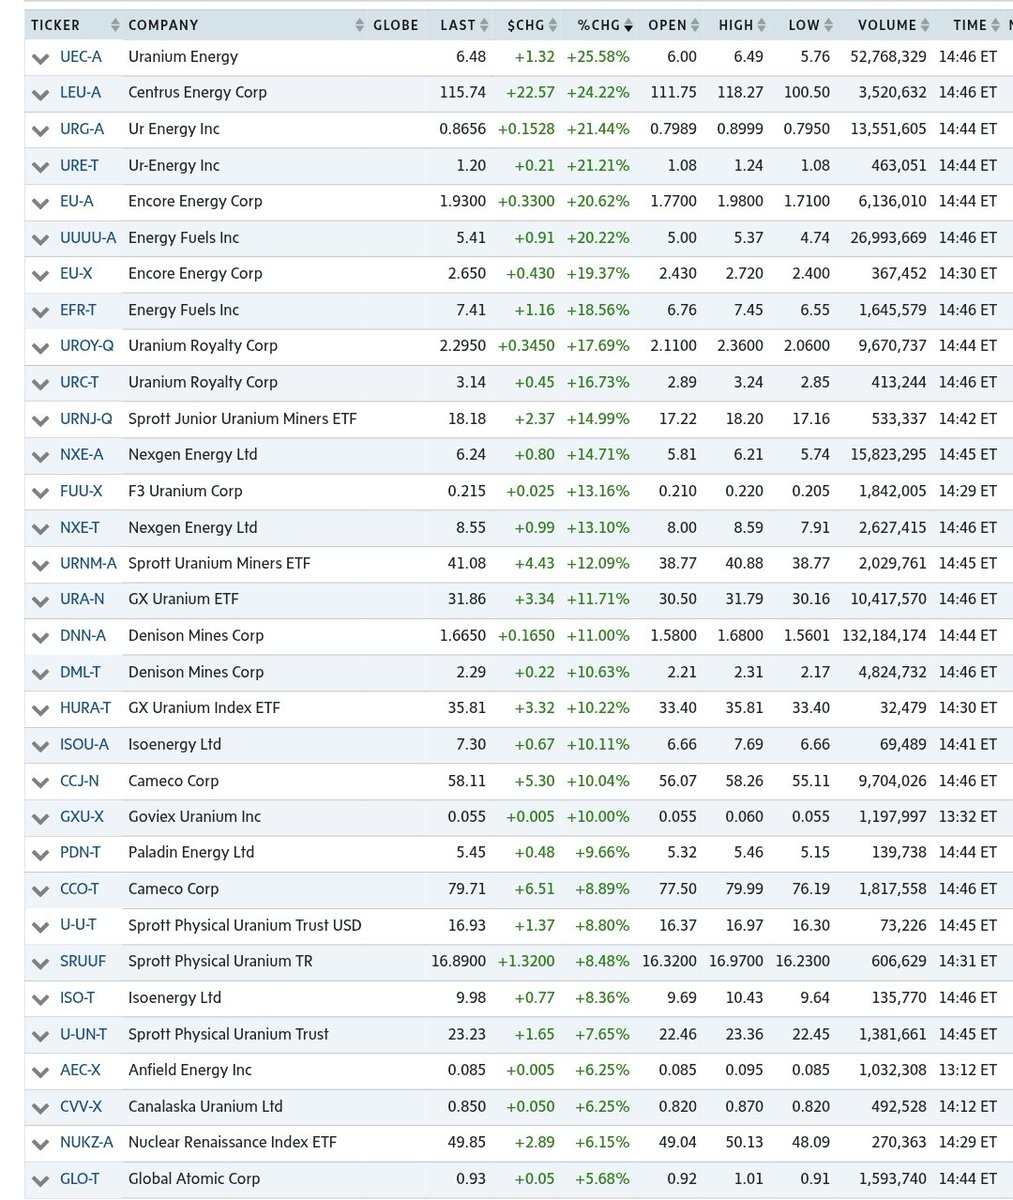Open the EU-X ticker link
The width and height of the screenshot is (1013, 1200).
coord(76,273)
